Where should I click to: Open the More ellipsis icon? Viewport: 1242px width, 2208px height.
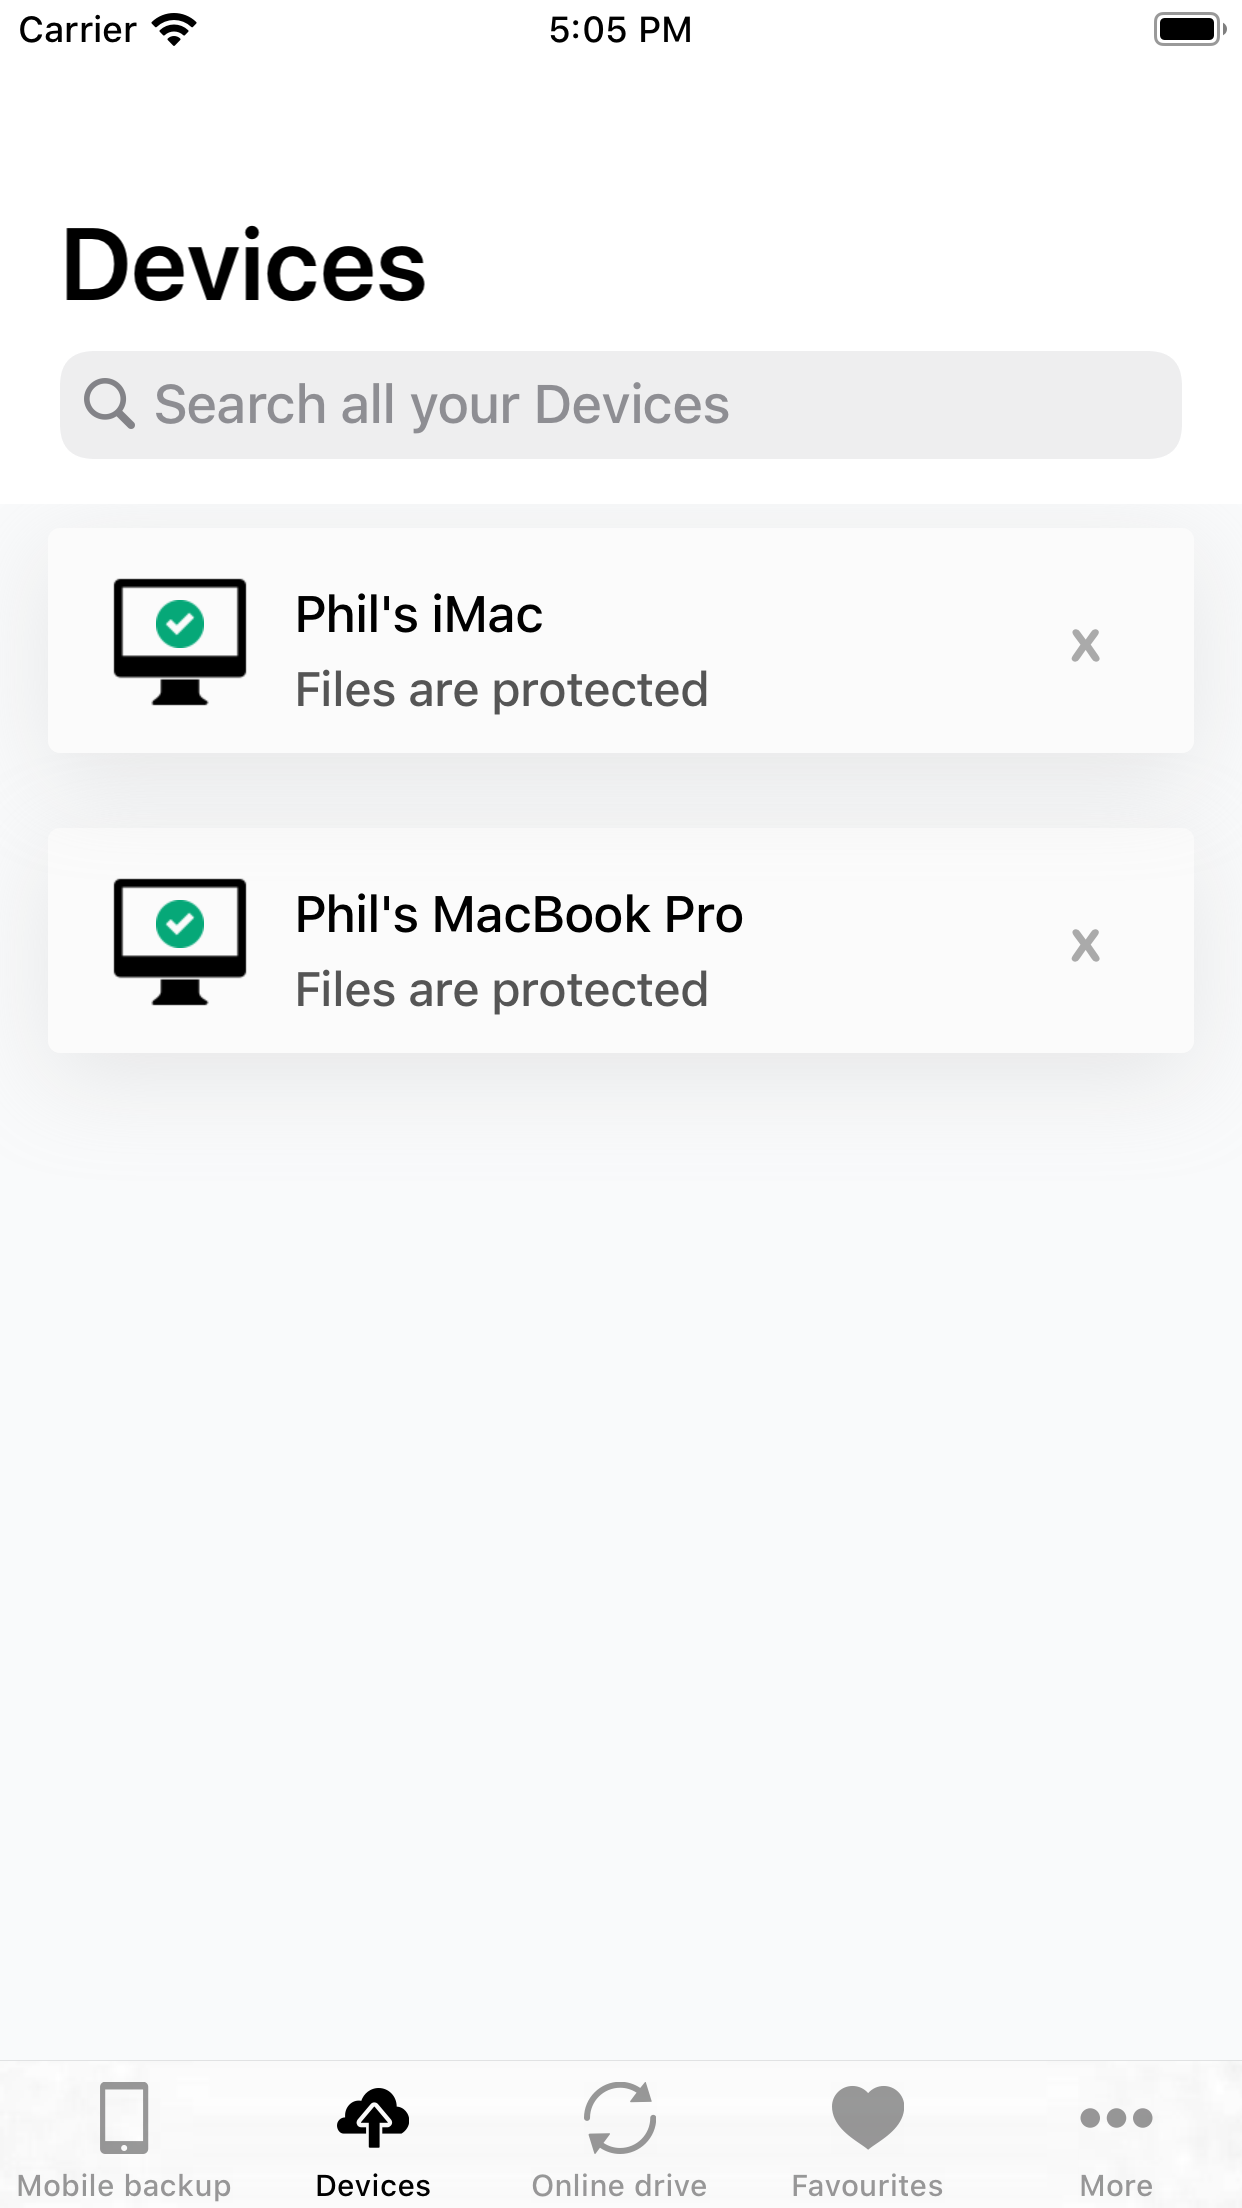[1117, 2118]
